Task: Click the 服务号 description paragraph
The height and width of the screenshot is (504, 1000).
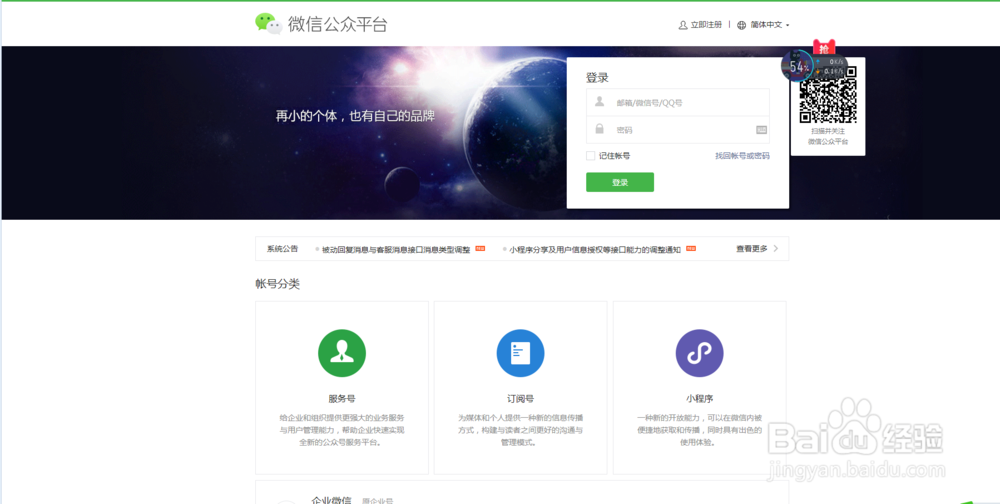Action: tap(342, 430)
